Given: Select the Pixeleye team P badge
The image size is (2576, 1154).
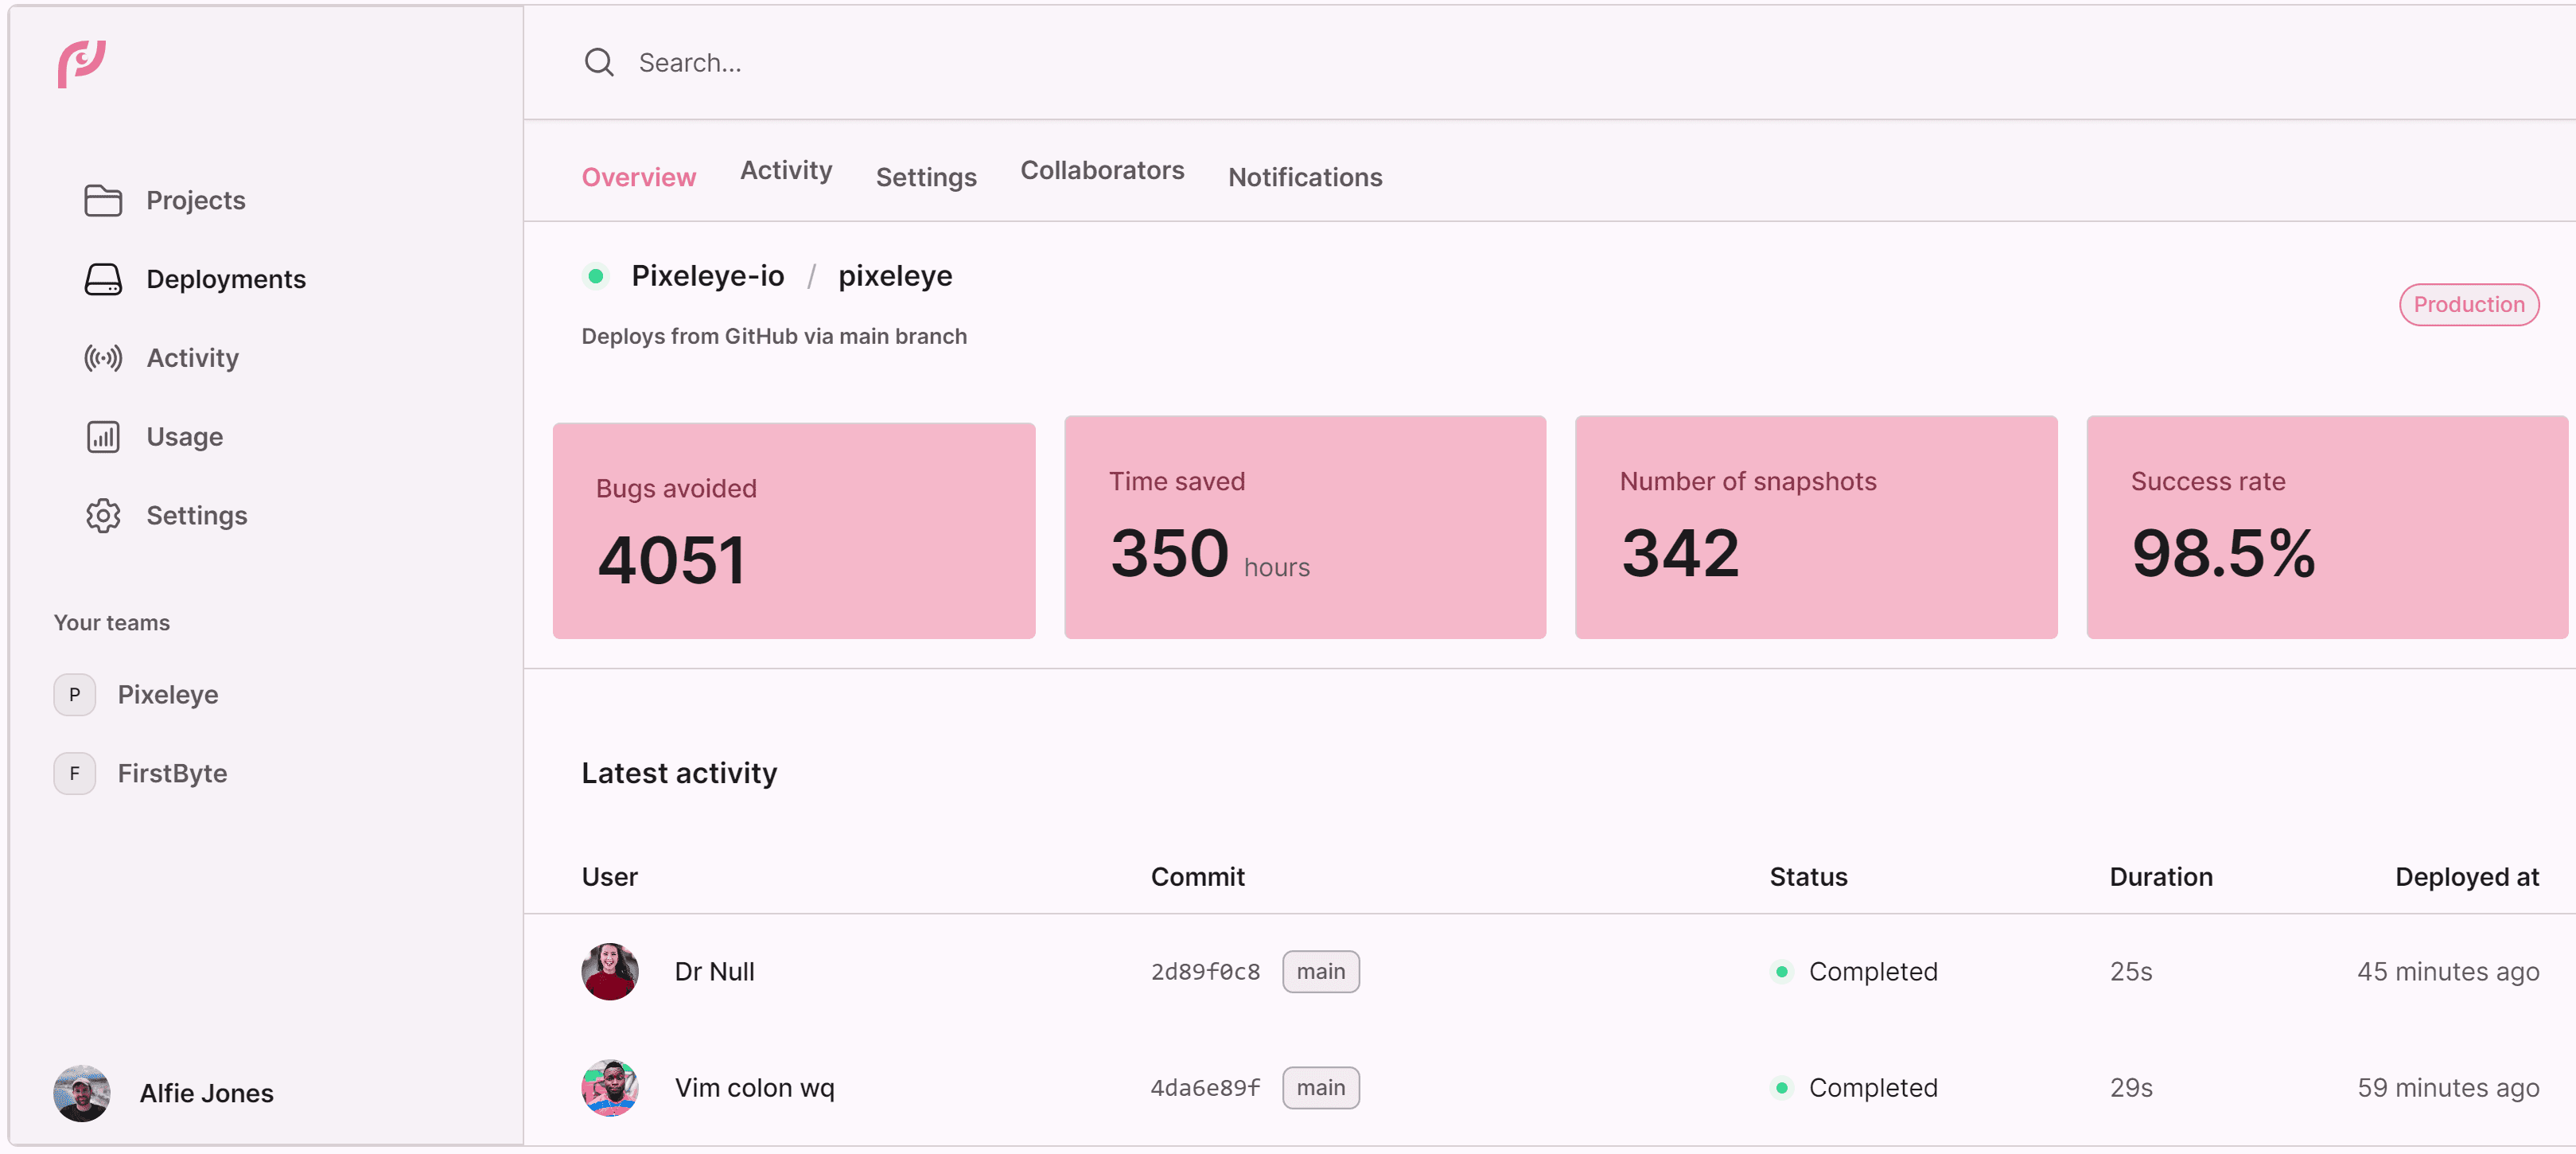Looking at the screenshot, I should coord(75,695).
